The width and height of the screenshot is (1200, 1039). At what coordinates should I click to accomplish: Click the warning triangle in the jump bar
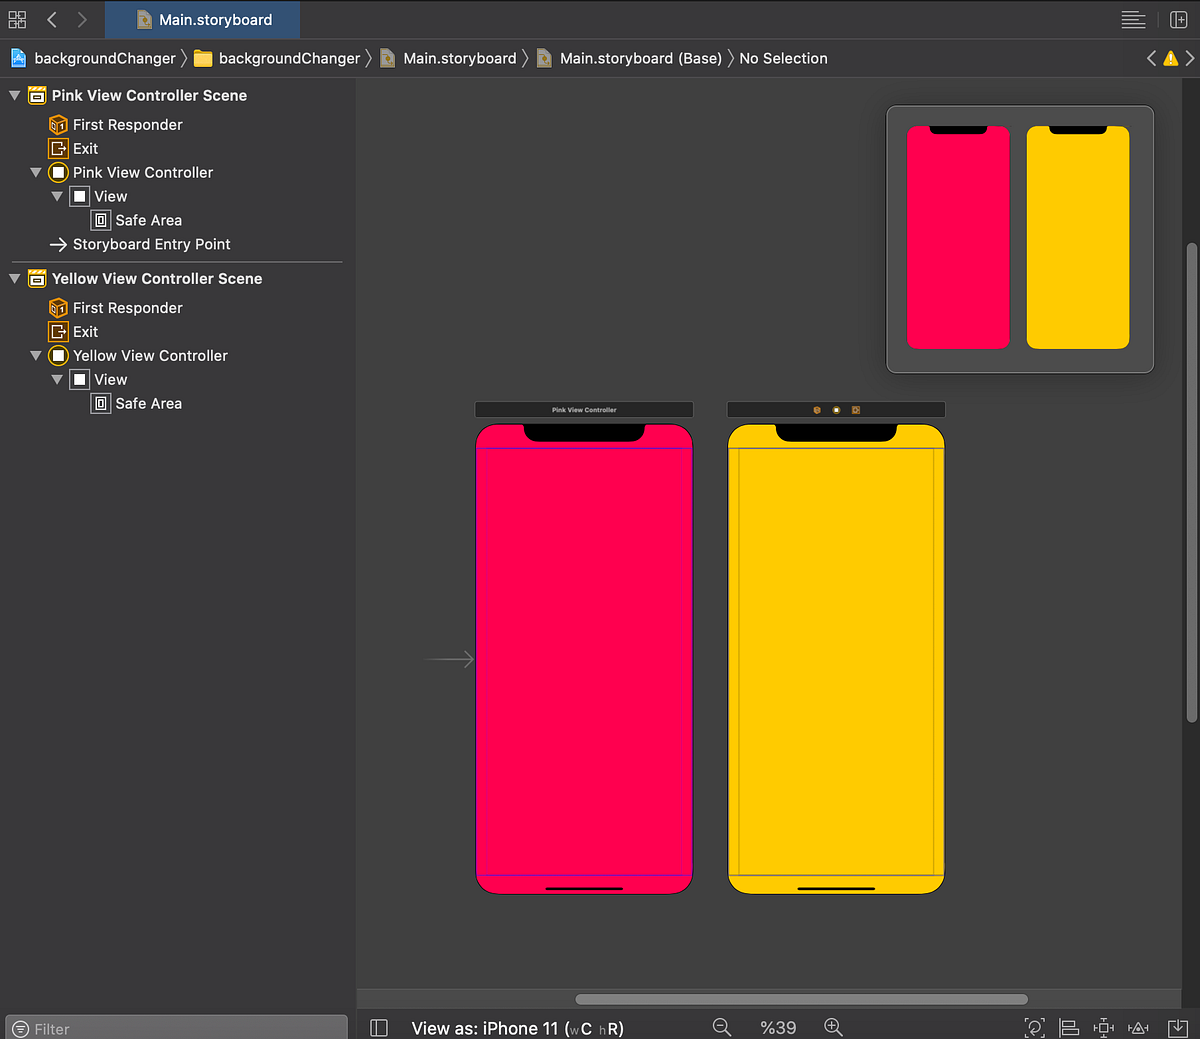(1170, 58)
